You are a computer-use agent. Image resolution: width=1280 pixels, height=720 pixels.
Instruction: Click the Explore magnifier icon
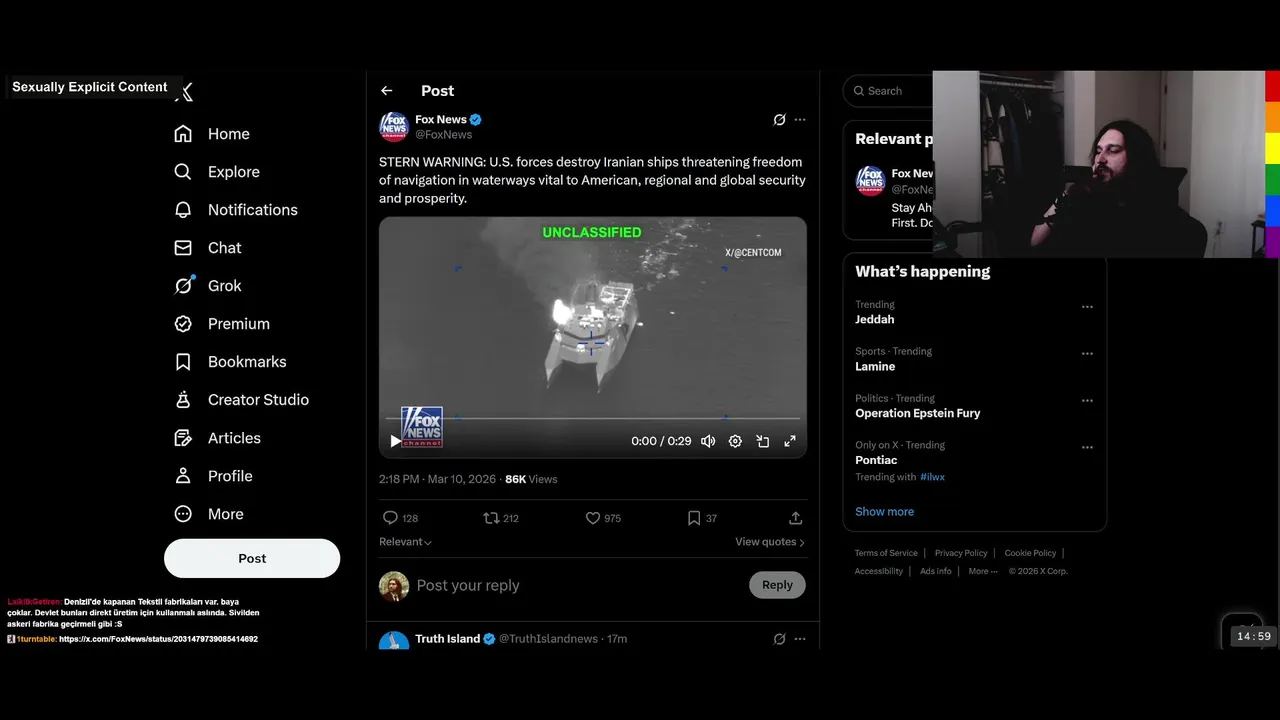183,172
